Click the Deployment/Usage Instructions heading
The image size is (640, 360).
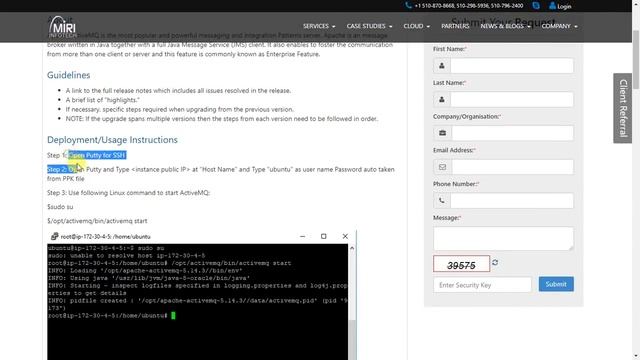112,140
